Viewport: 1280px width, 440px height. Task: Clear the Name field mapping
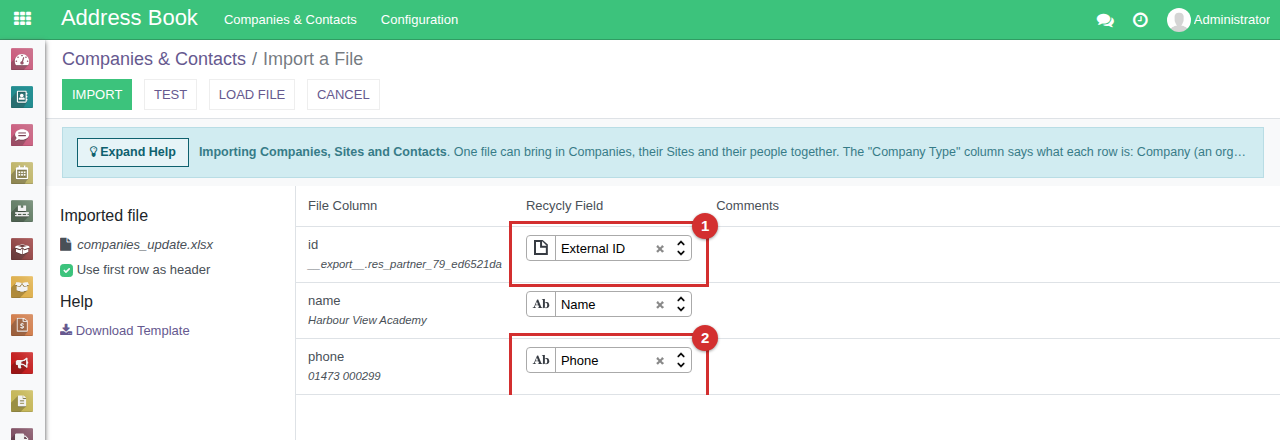pos(660,305)
